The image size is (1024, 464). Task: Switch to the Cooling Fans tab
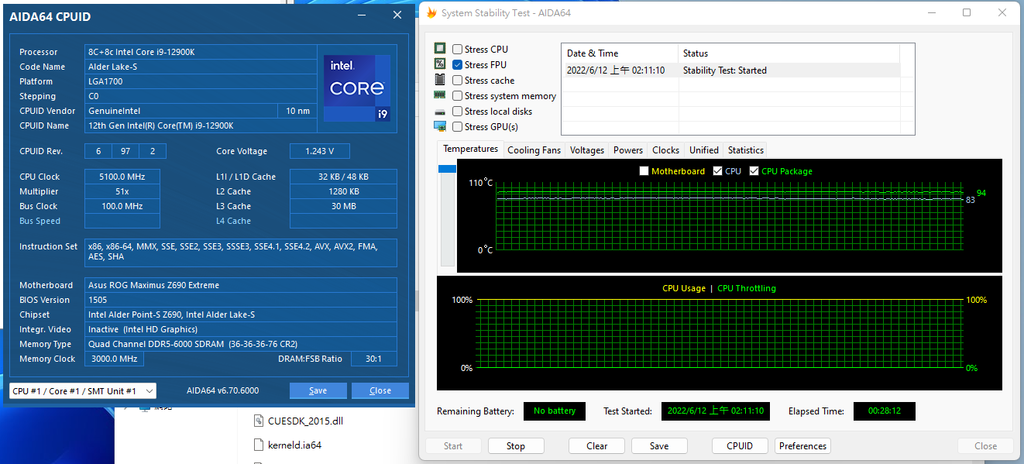534,150
